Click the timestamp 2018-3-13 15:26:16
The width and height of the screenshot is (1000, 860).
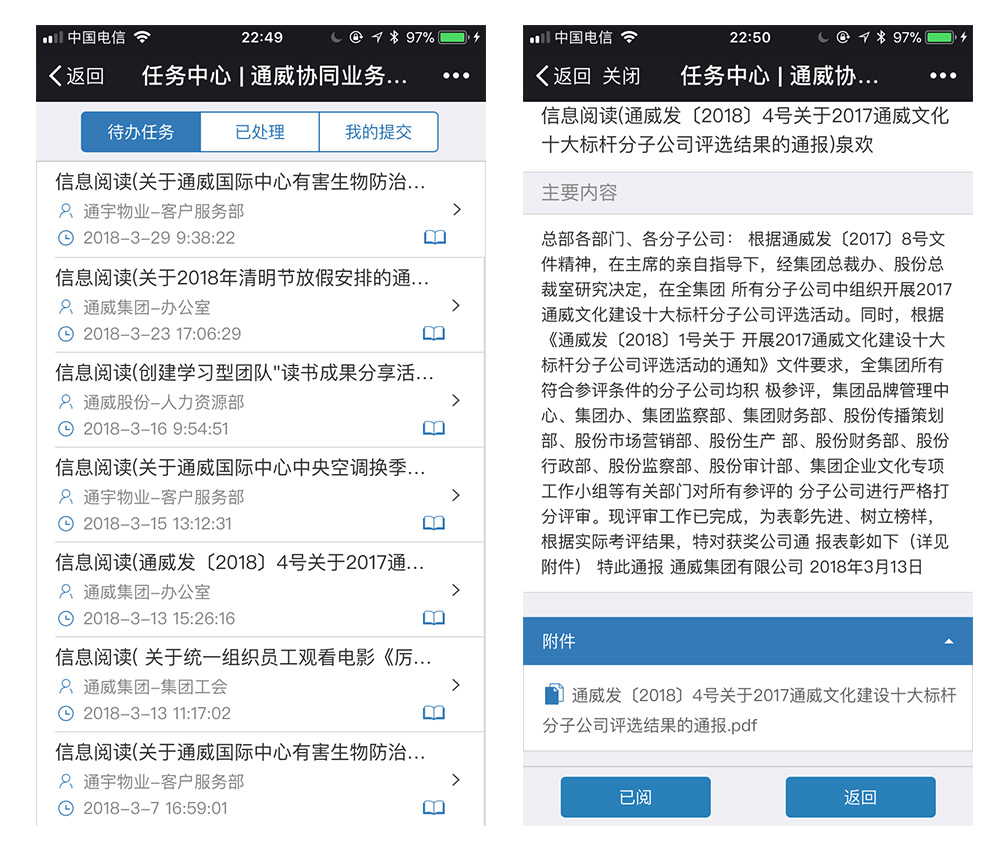pos(159,618)
